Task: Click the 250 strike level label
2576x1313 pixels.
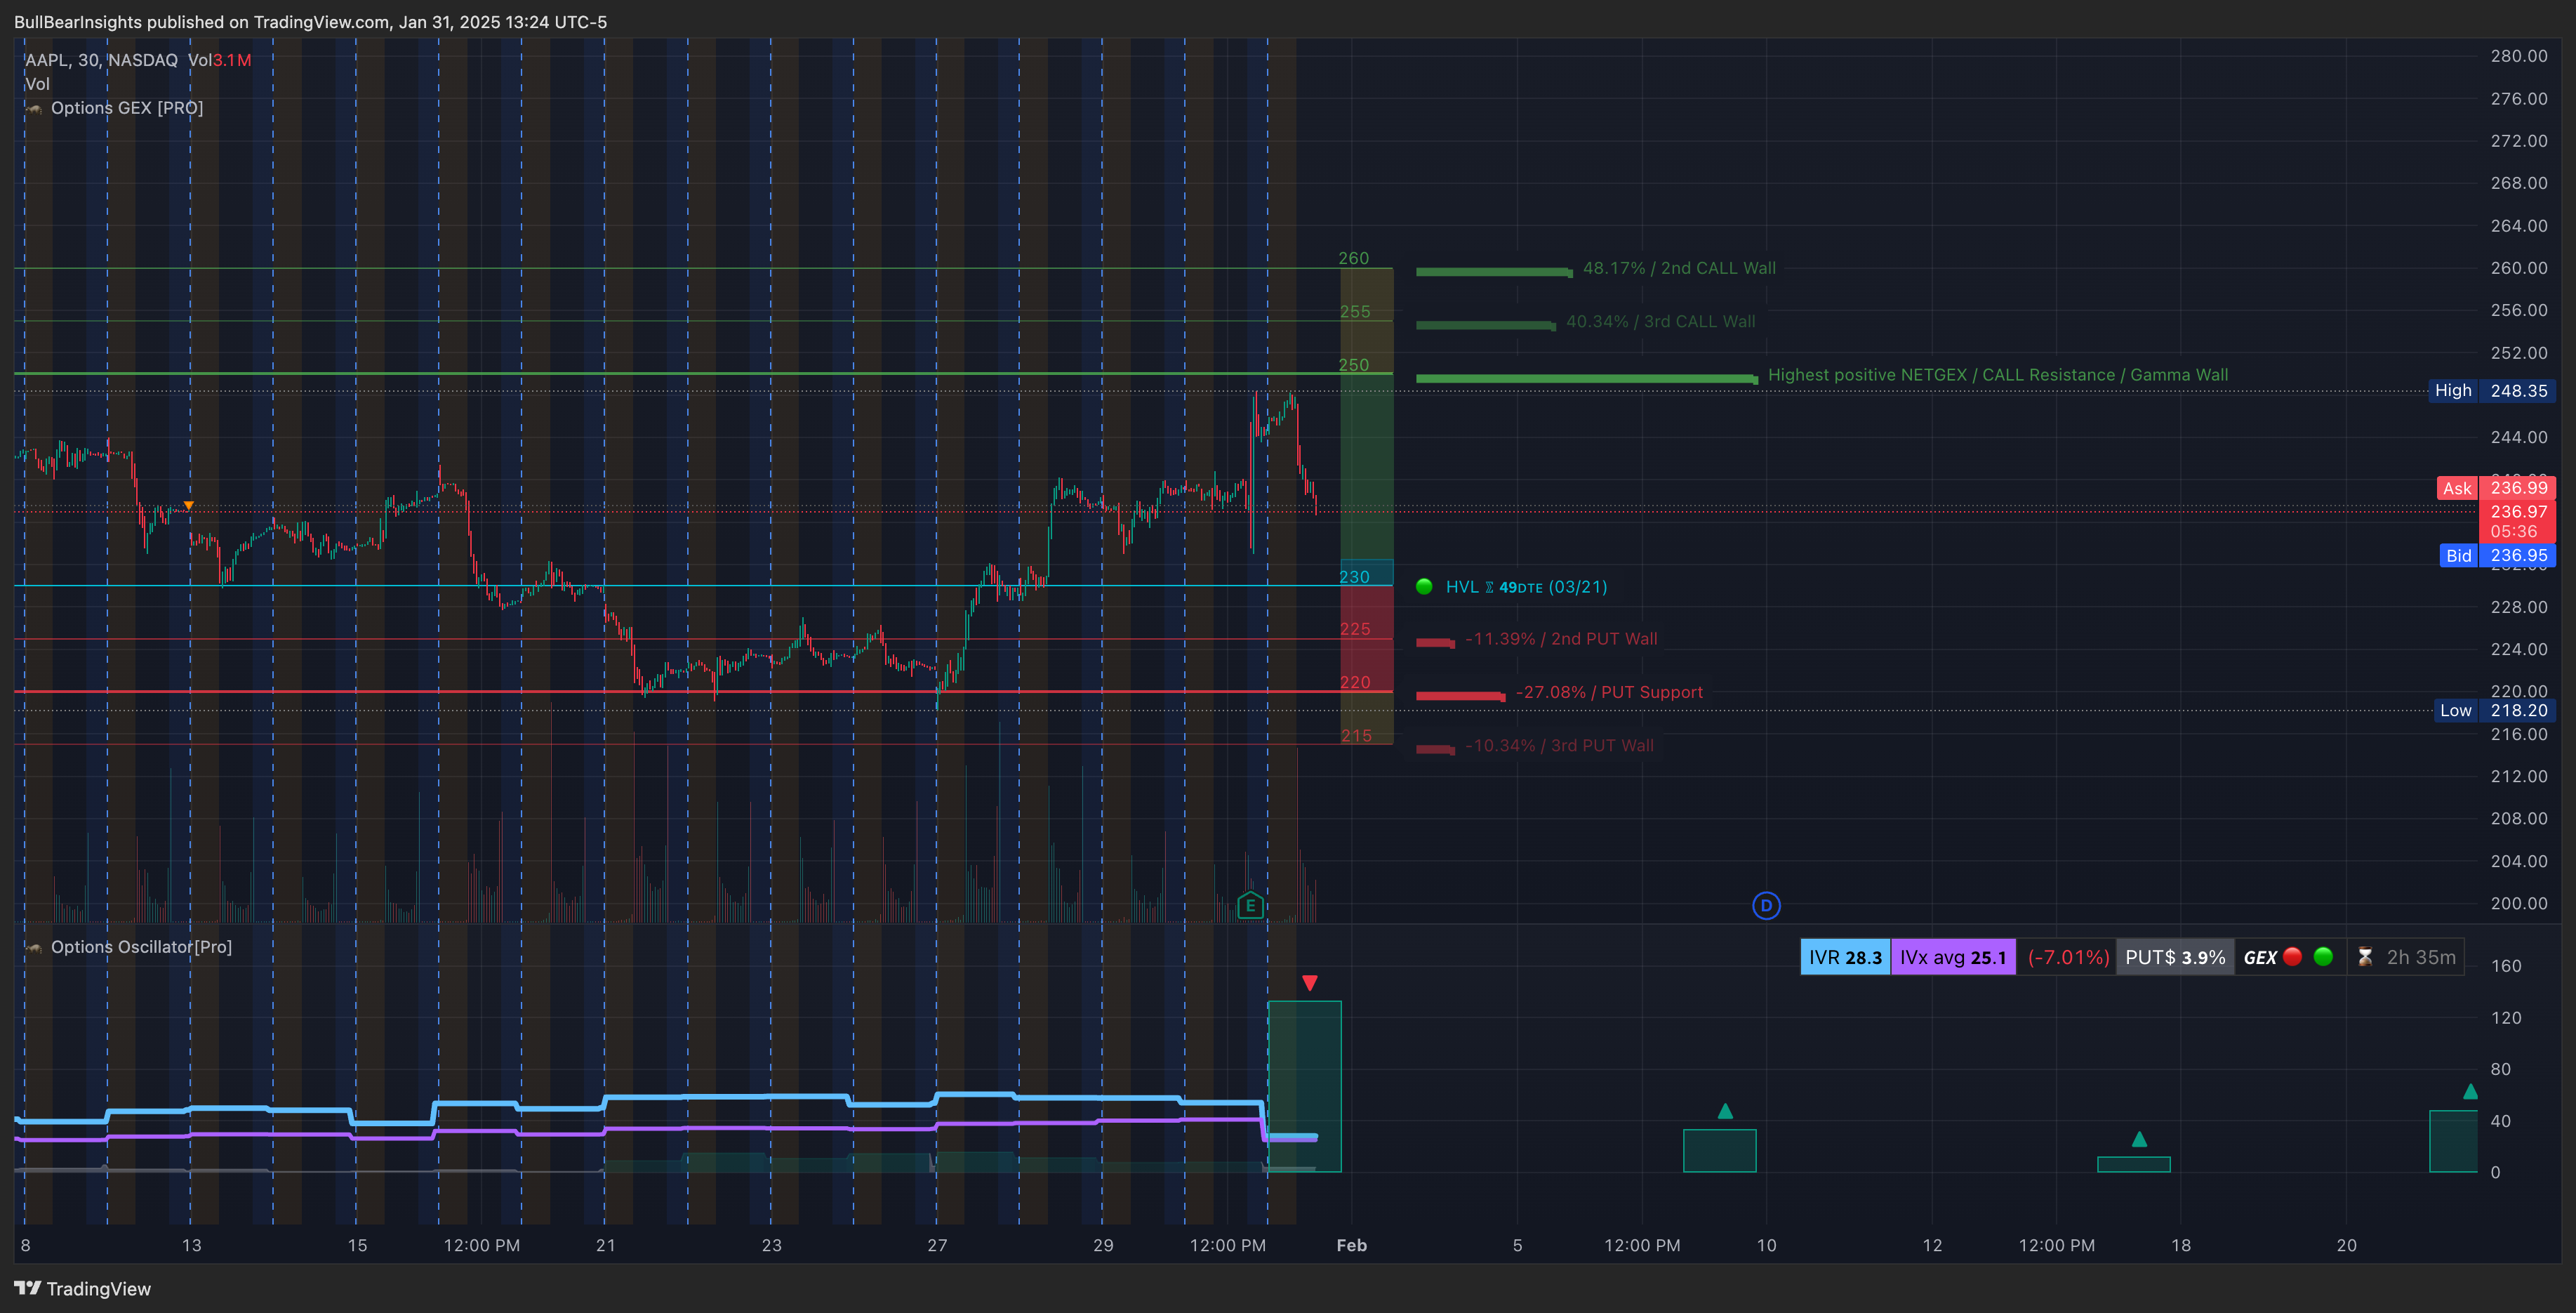Action: 1354,365
